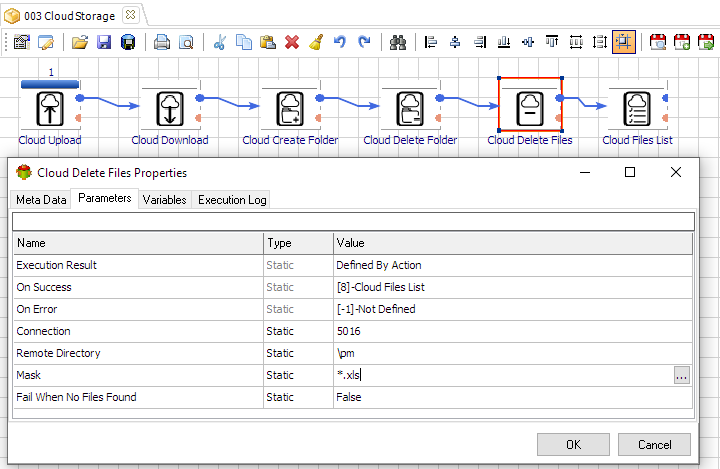720x469 pixels.
Task: Paste using the clipboard icon
Action: point(268,42)
